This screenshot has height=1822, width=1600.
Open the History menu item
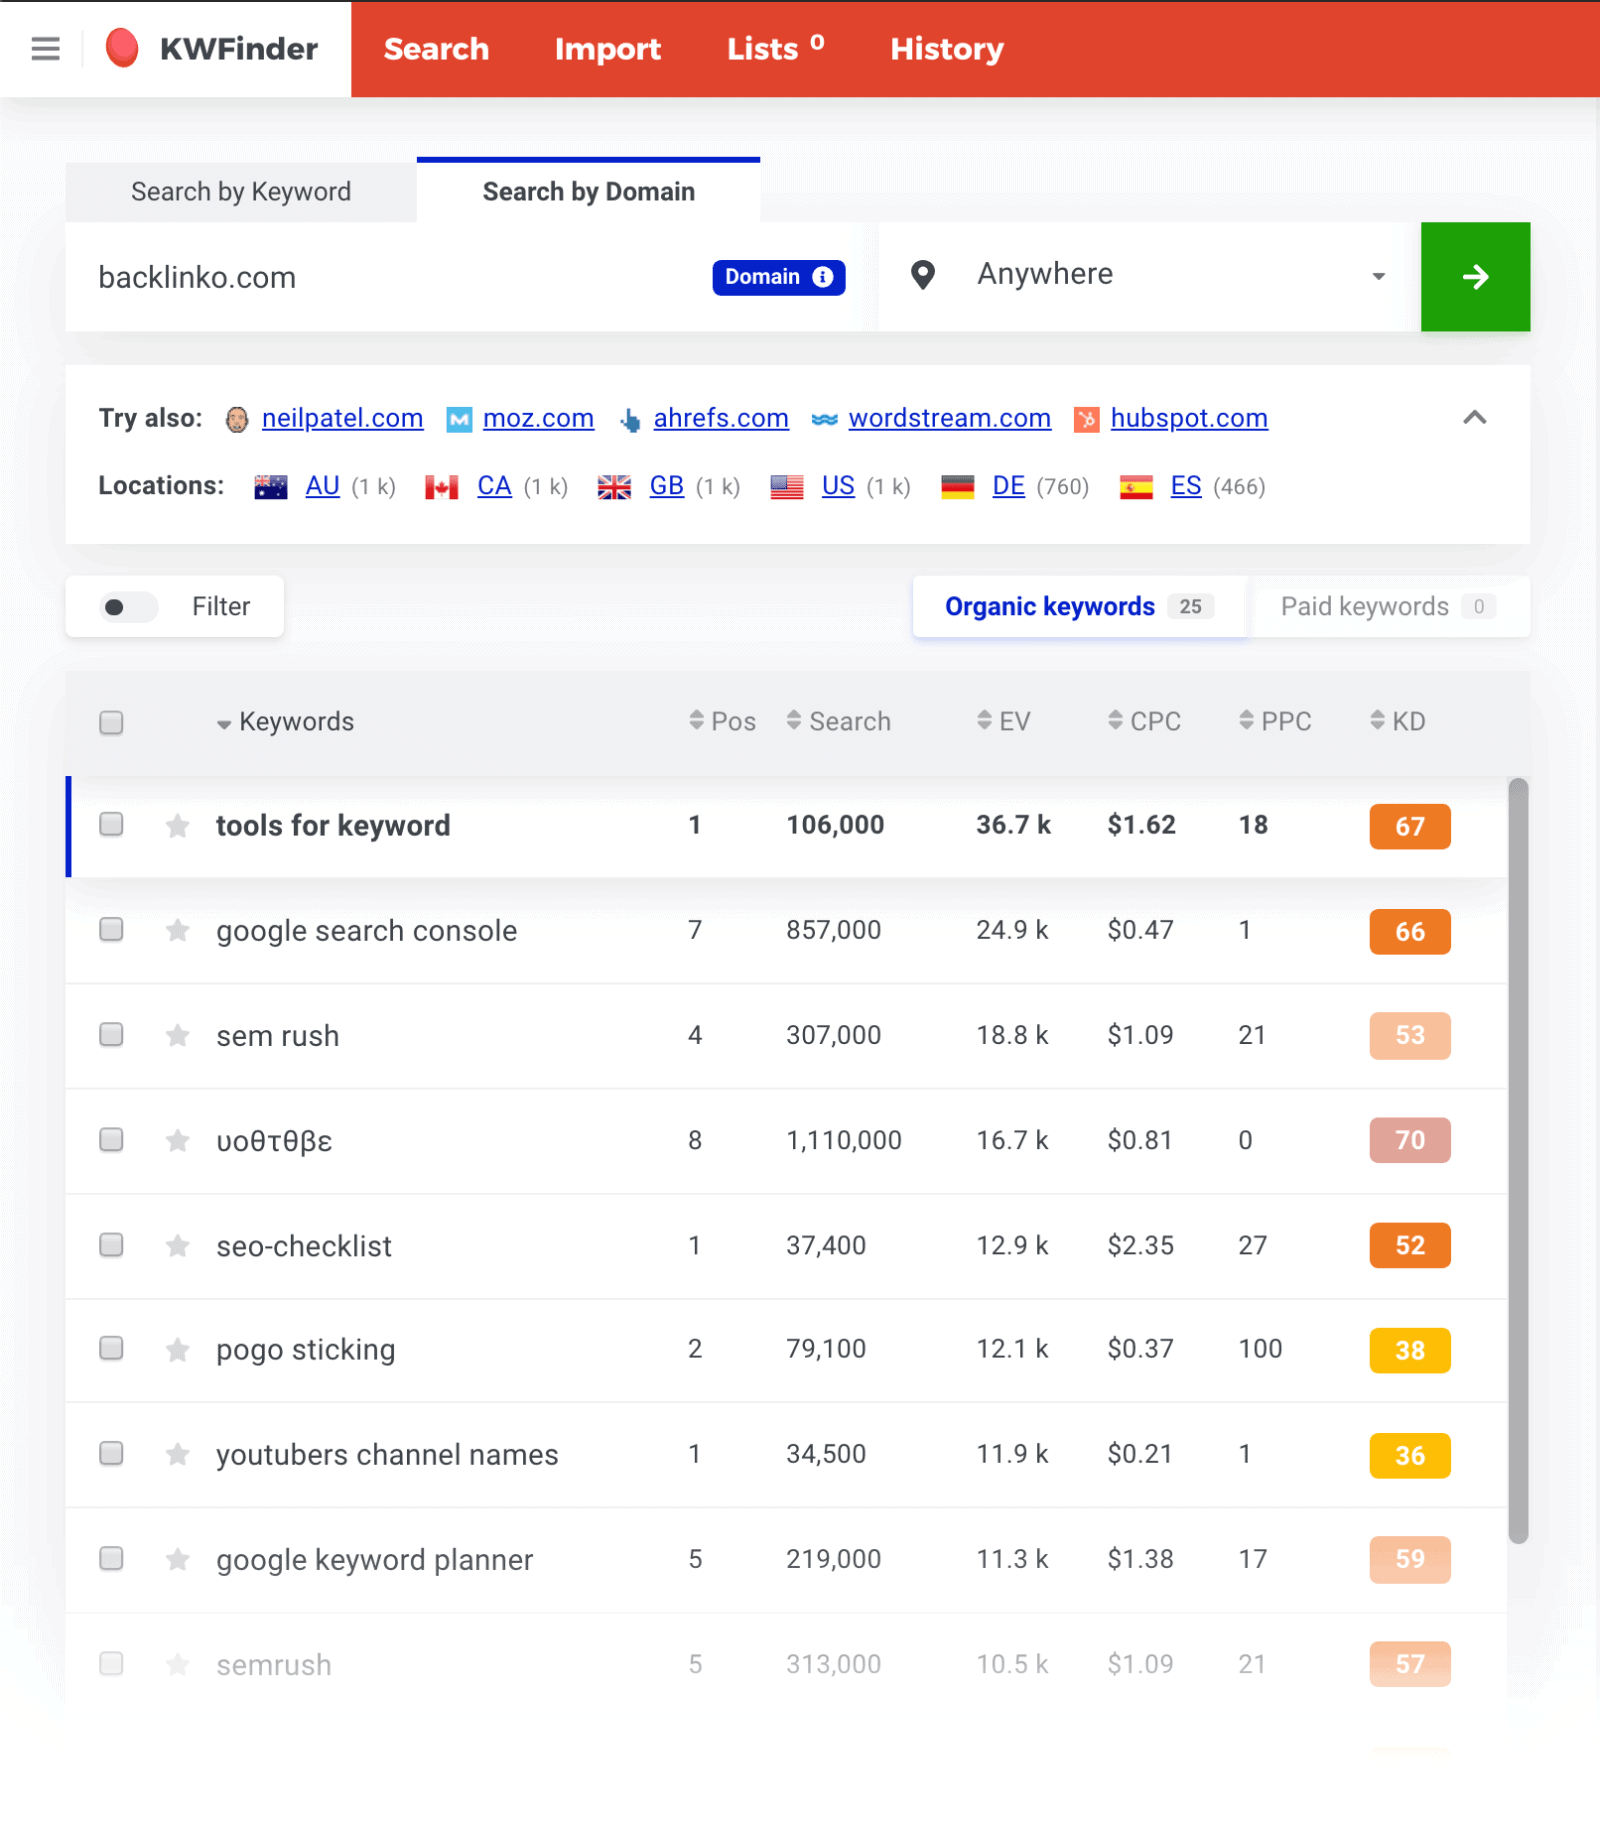(x=945, y=49)
